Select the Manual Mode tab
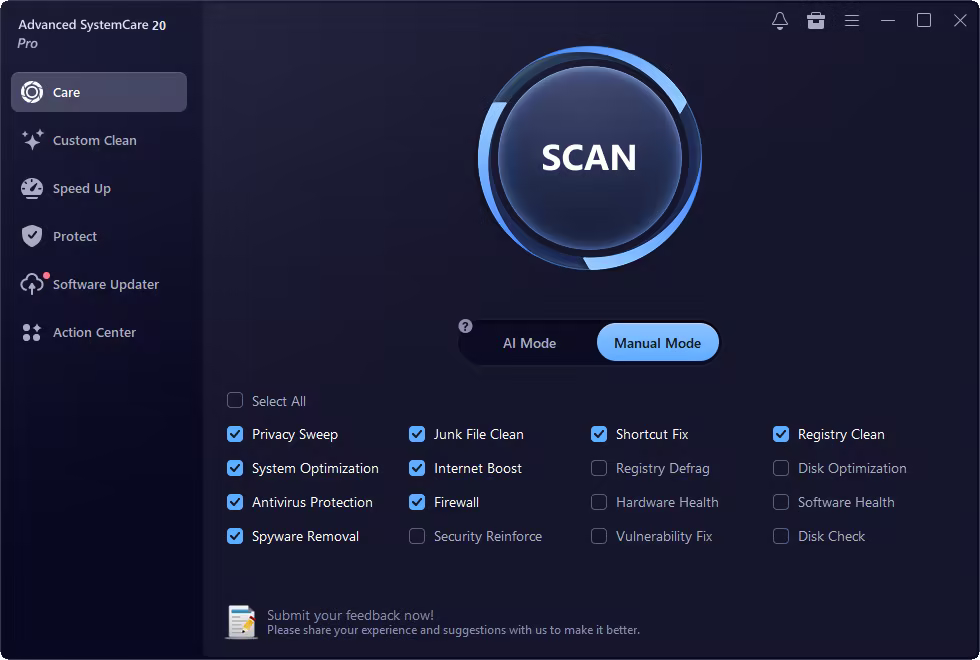The height and width of the screenshot is (660, 980). (x=658, y=342)
